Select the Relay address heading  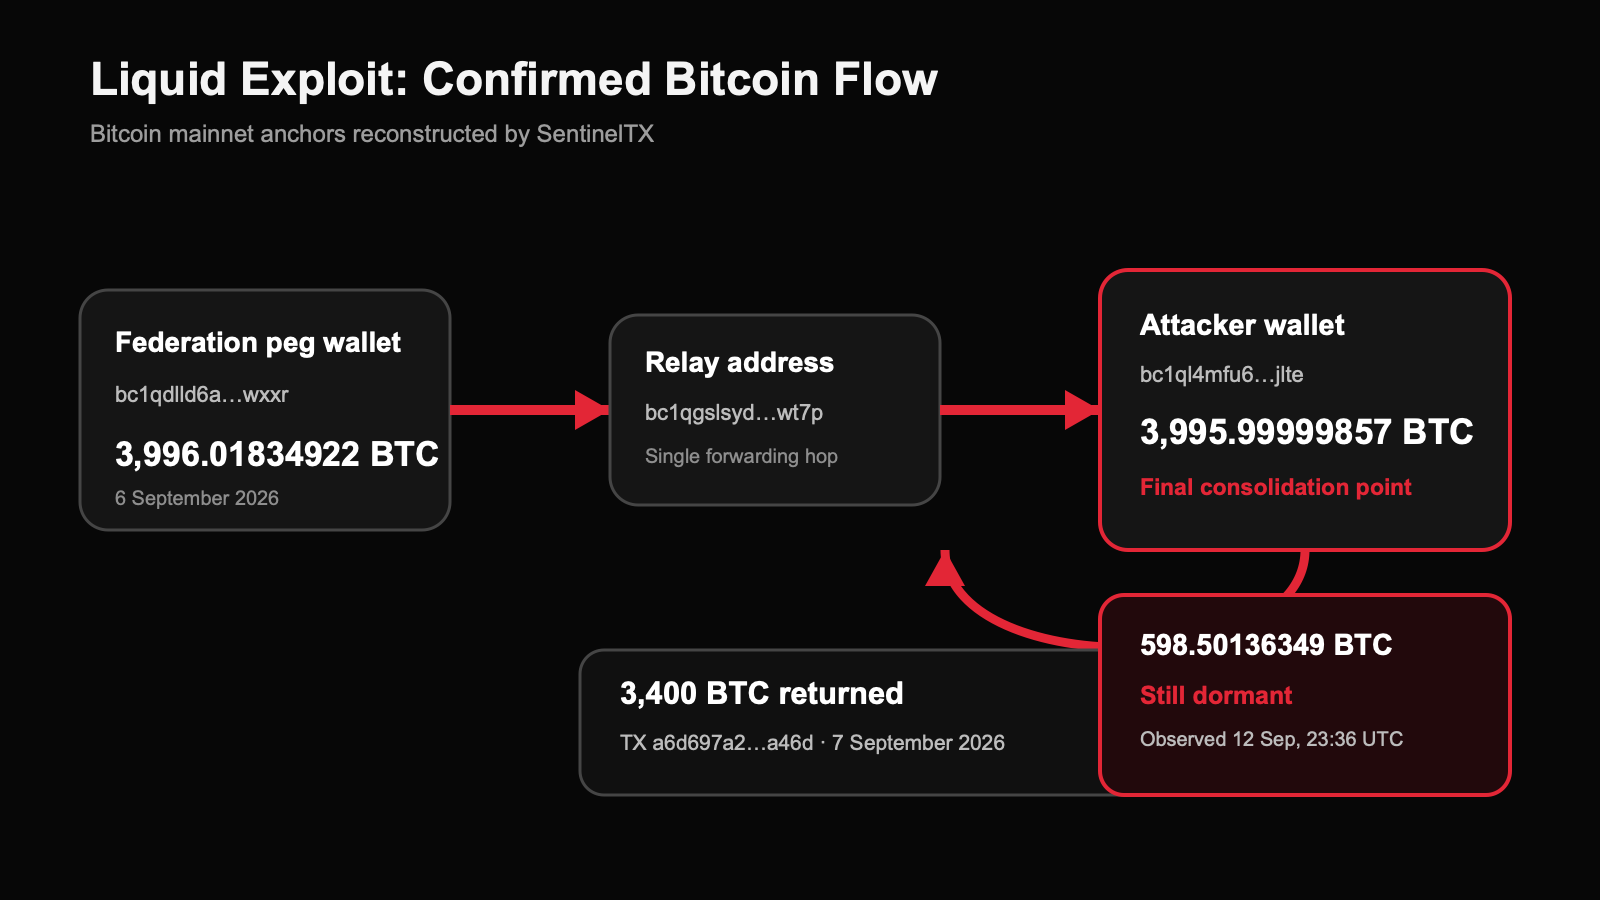[739, 362]
